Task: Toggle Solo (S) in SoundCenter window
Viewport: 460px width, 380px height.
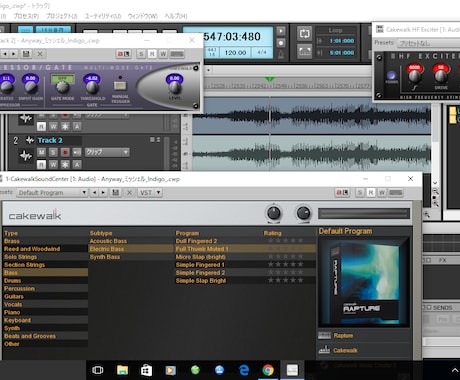Action: coord(360,193)
